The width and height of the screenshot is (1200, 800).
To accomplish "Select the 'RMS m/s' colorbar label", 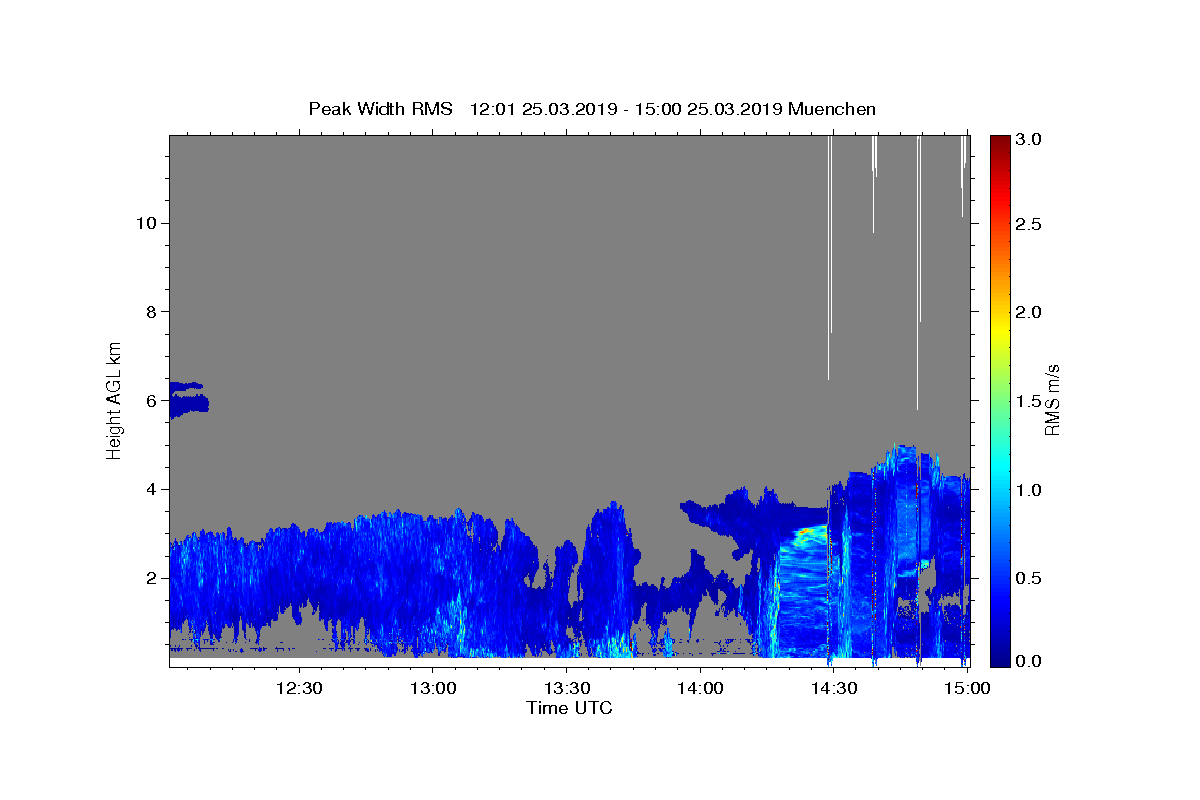I will point(1051,400).
